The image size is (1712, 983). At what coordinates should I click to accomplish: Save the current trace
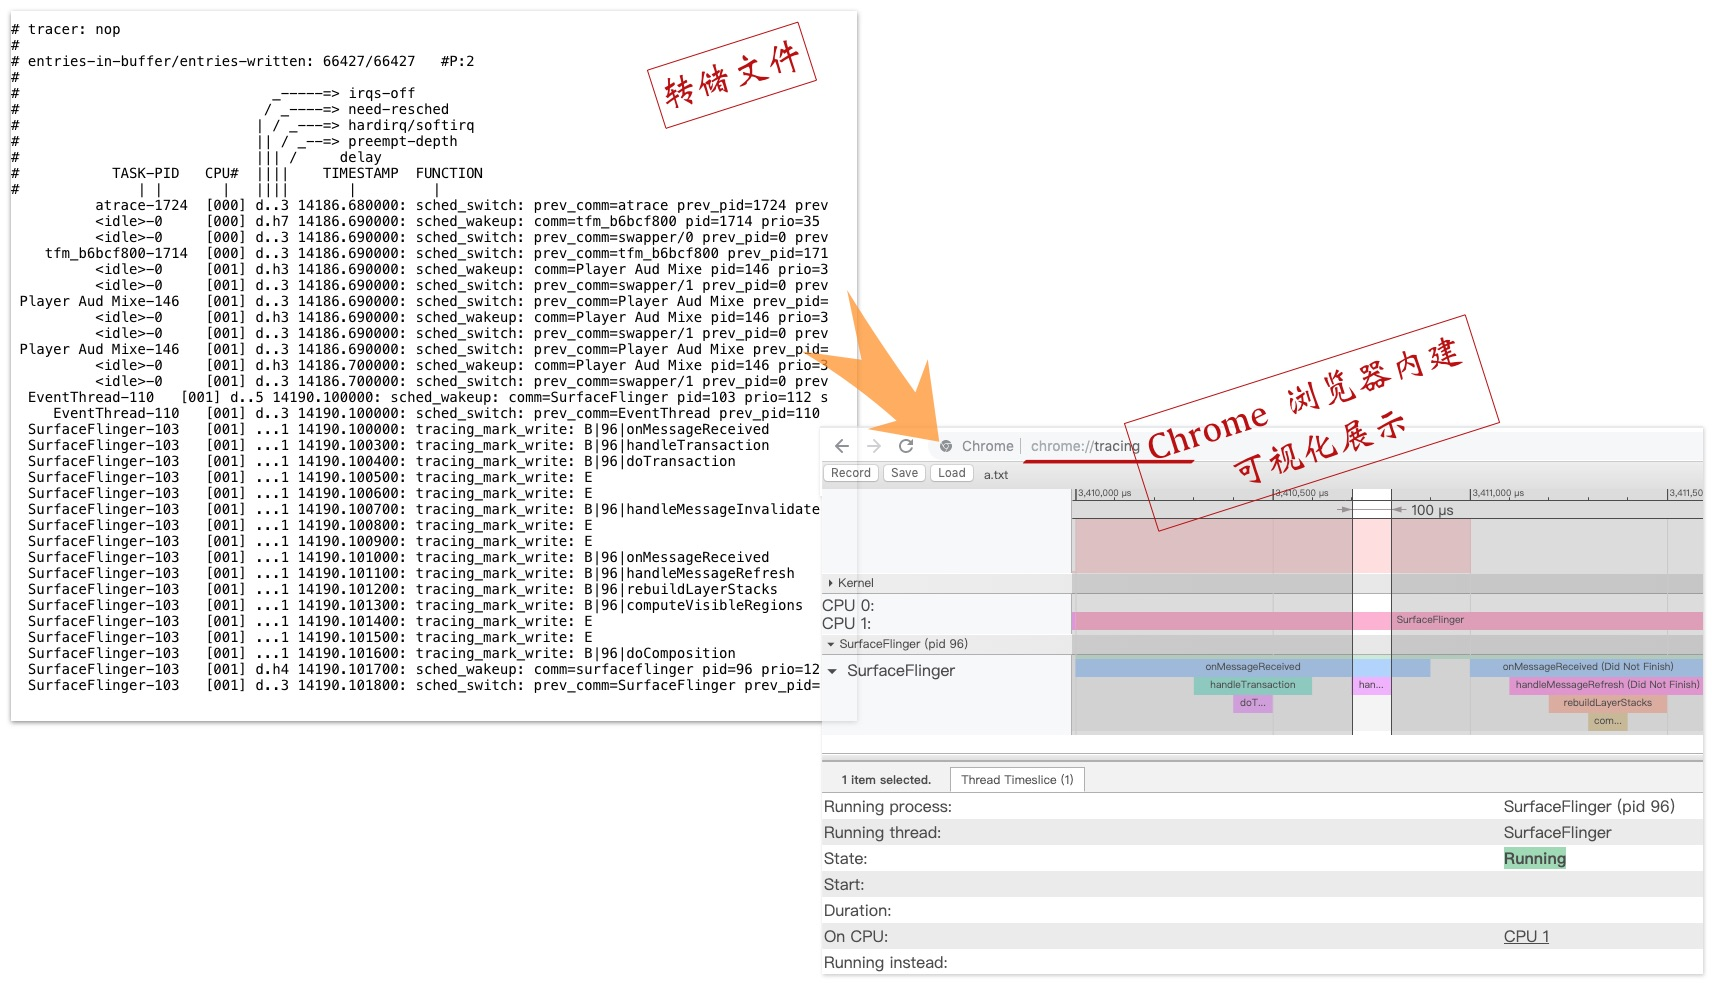pyautogui.click(x=904, y=473)
